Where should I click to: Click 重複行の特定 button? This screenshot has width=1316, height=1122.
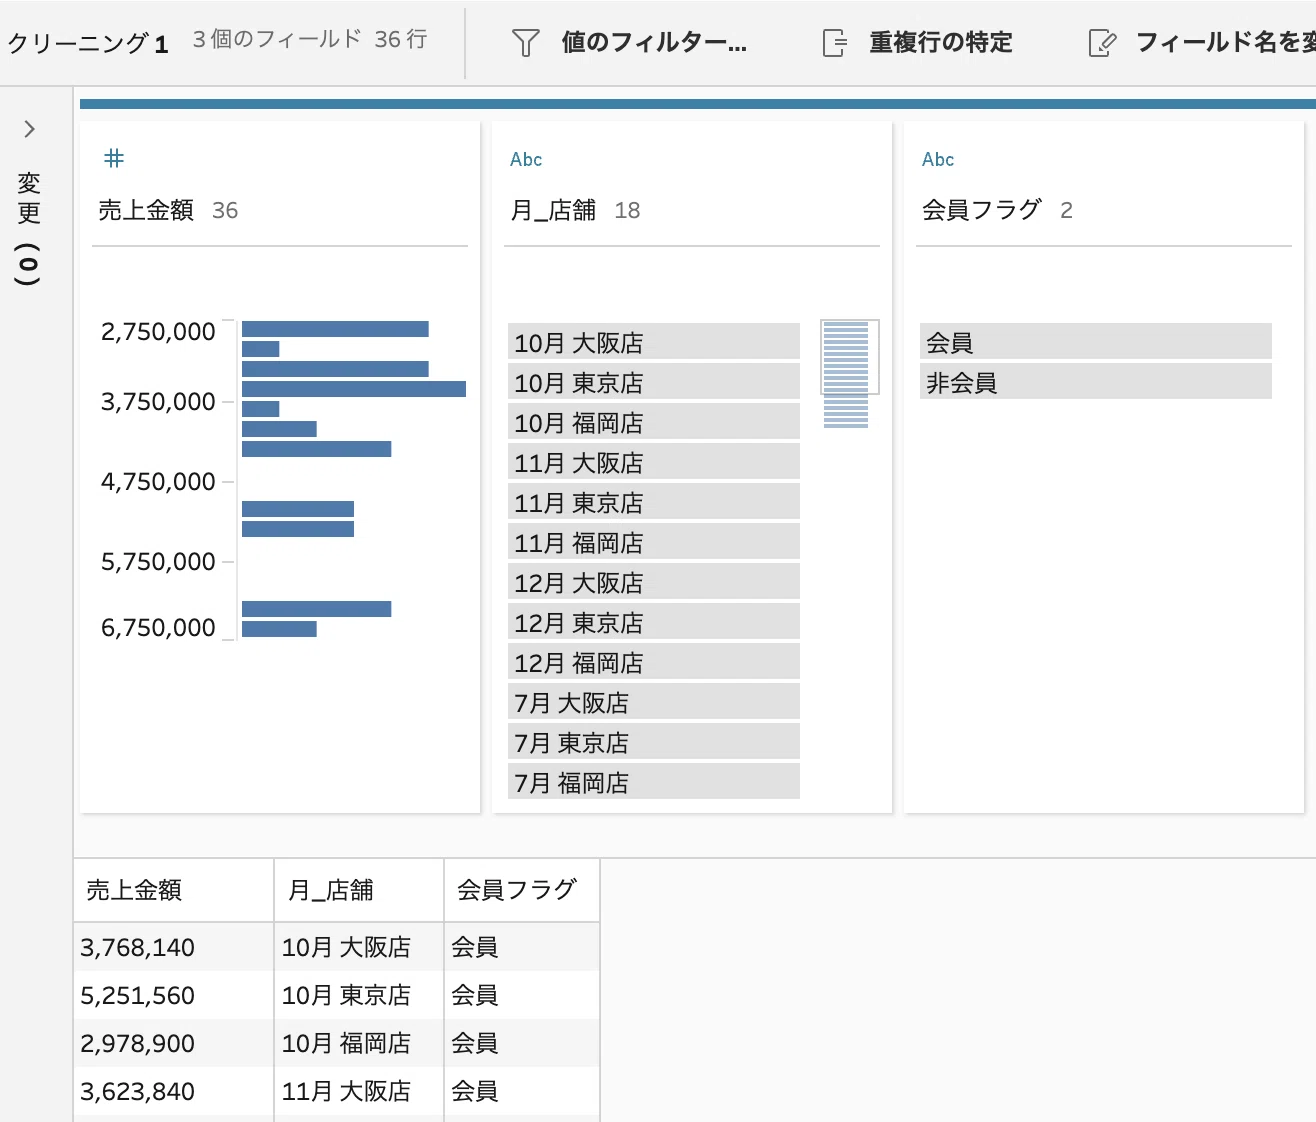pos(918,43)
